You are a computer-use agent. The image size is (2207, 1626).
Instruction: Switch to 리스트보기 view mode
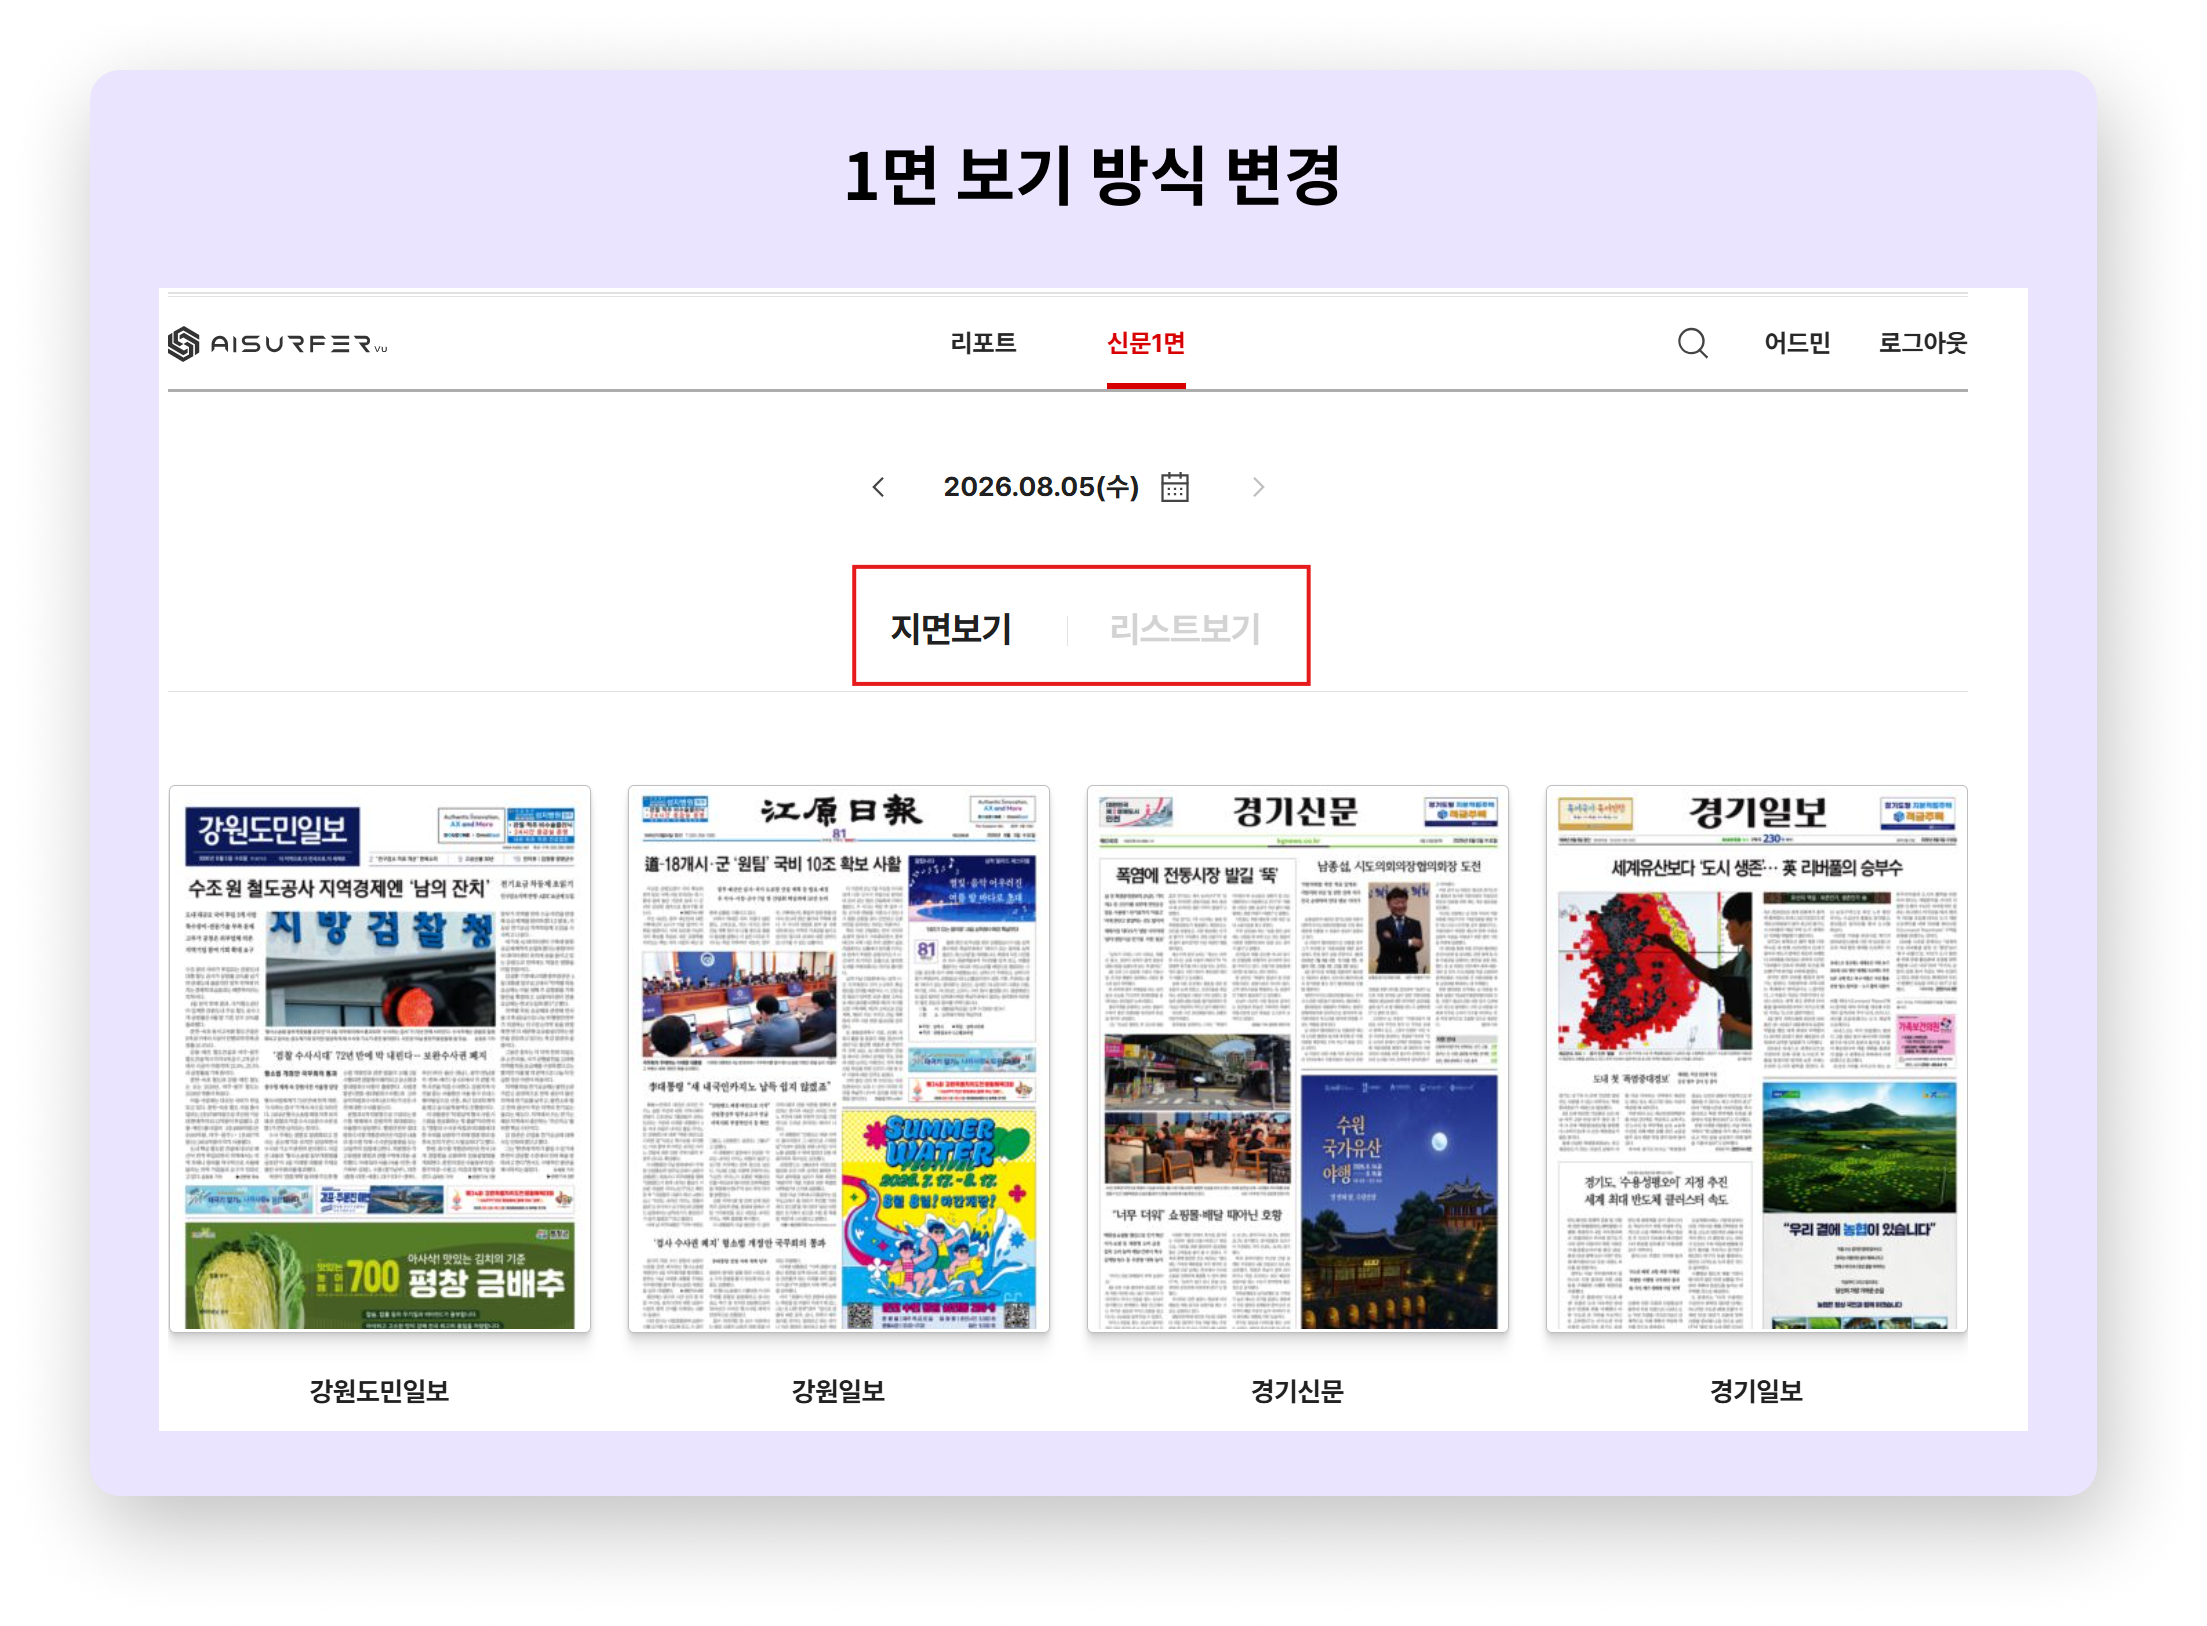[x=1185, y=629]
